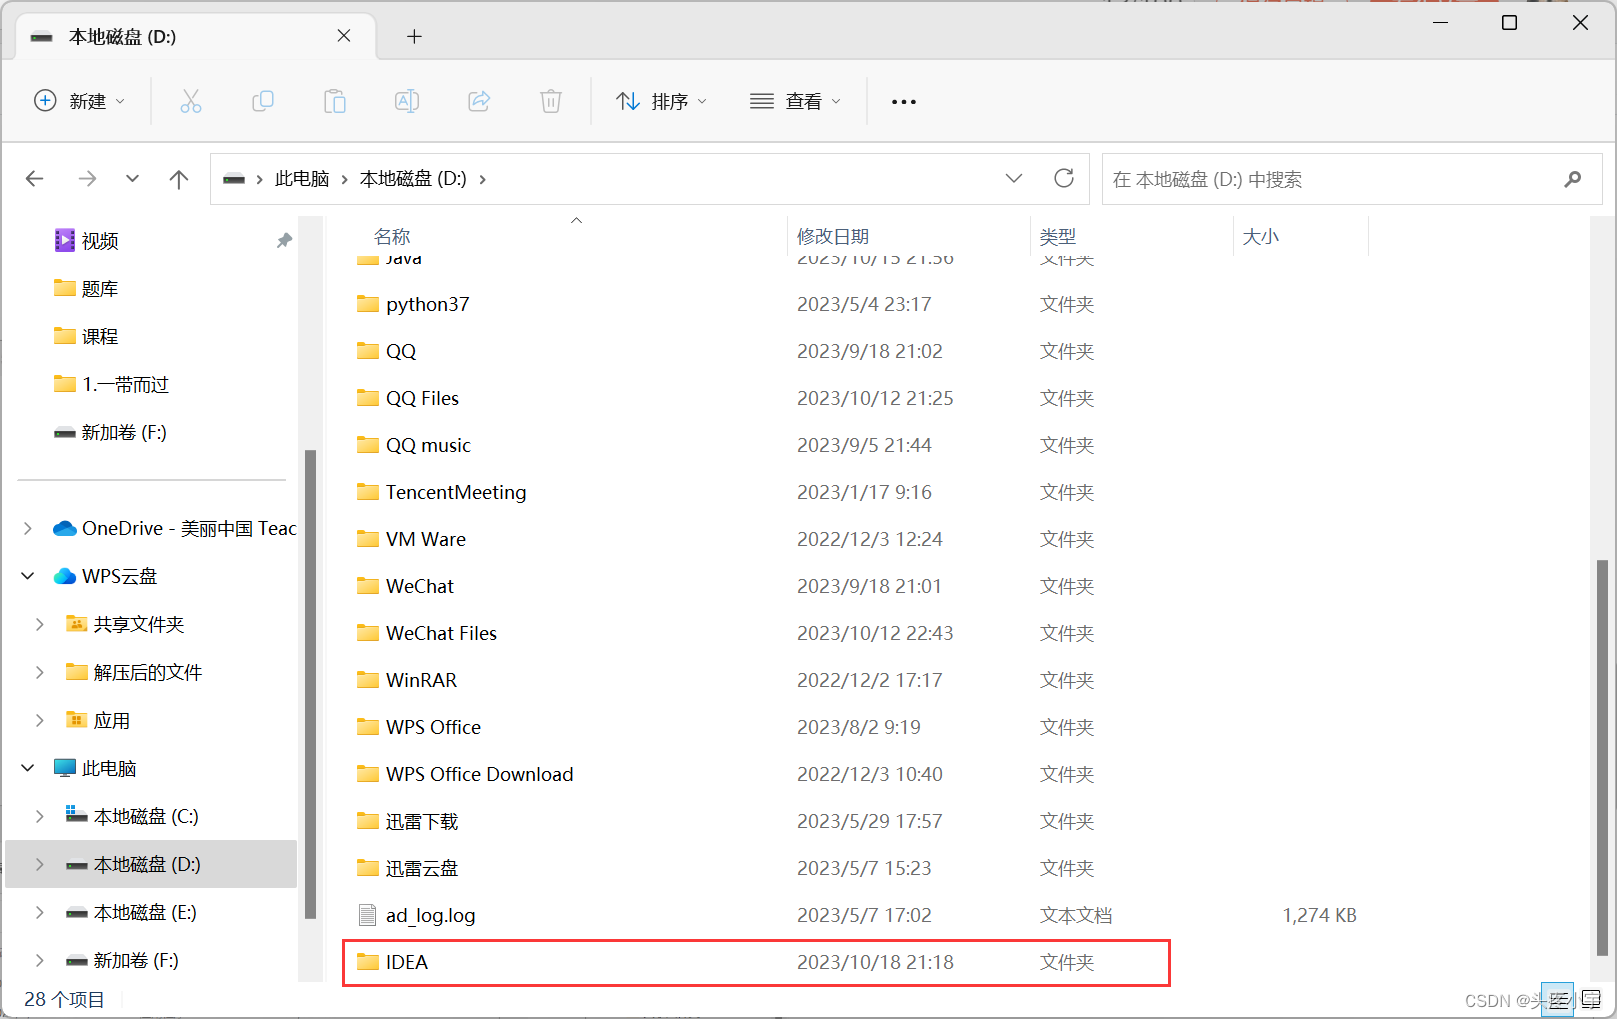Collapse the WPS云盘 tree node
This screenshot has width=1617, height=1019.
pos(28,576)
